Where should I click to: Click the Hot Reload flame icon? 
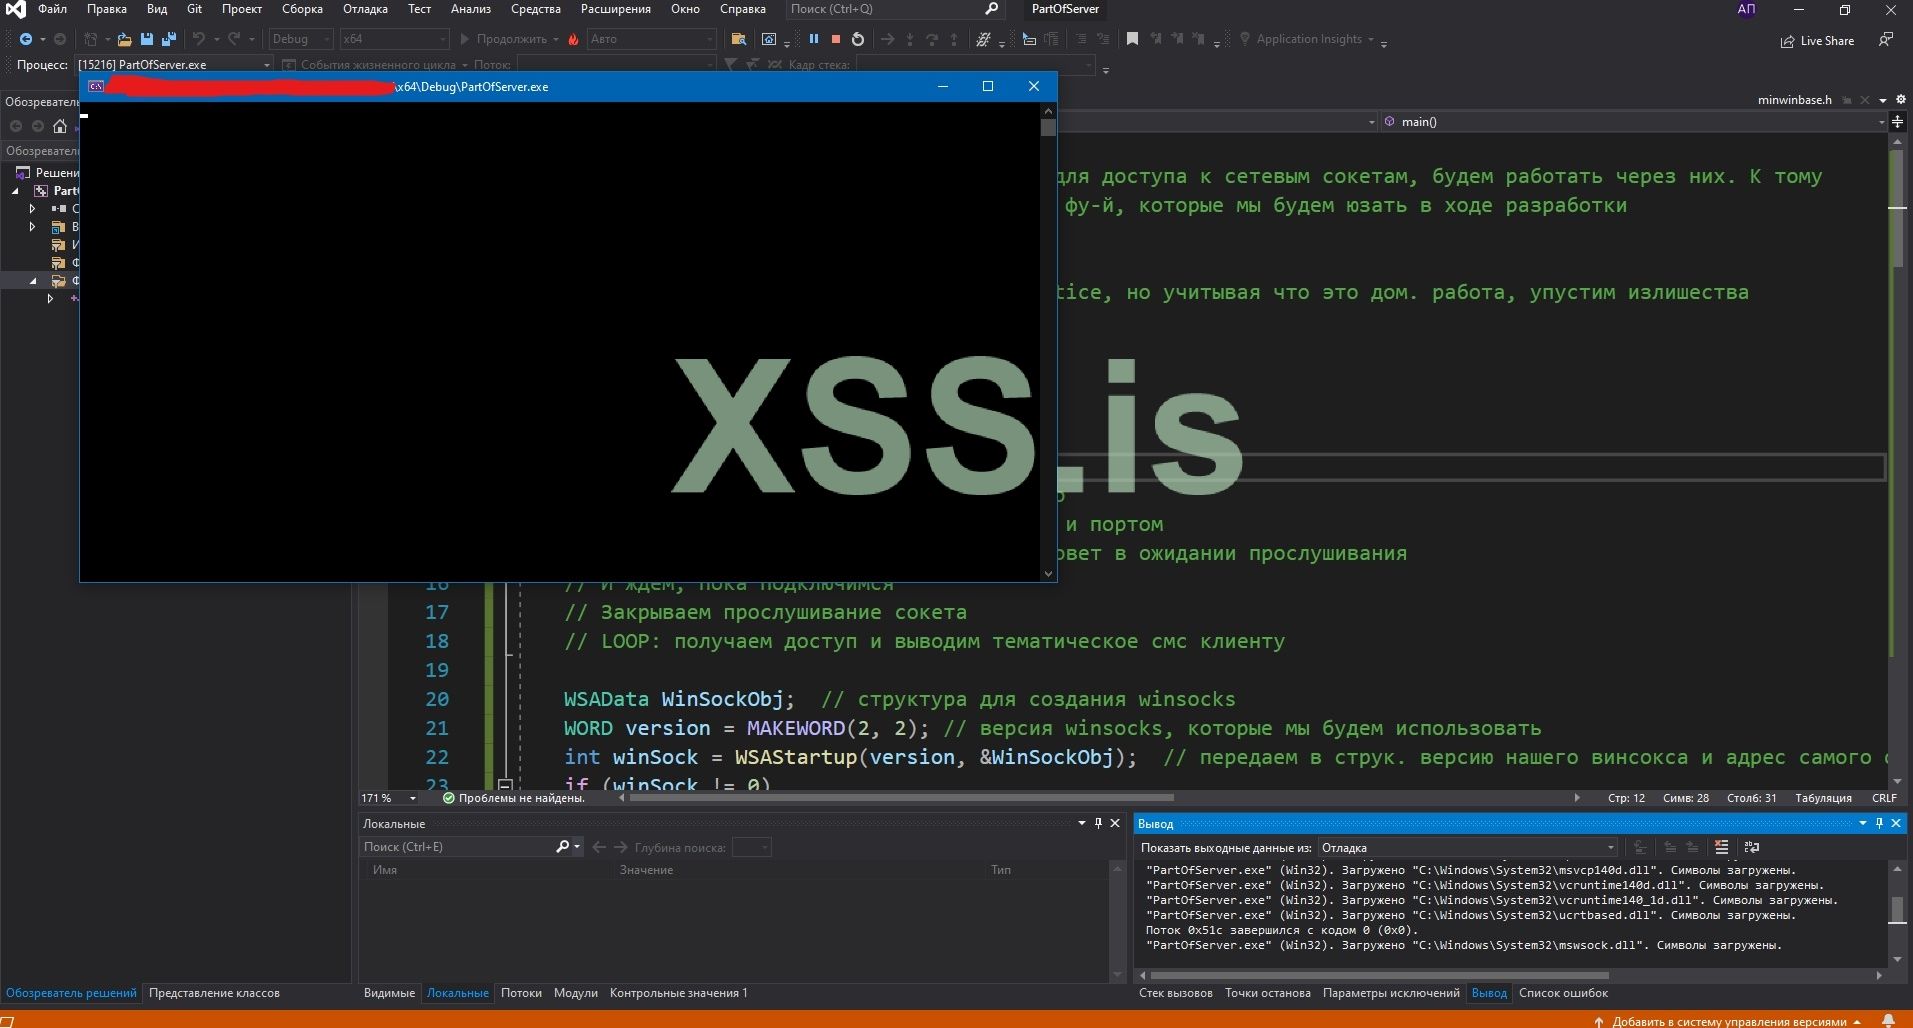573,39
